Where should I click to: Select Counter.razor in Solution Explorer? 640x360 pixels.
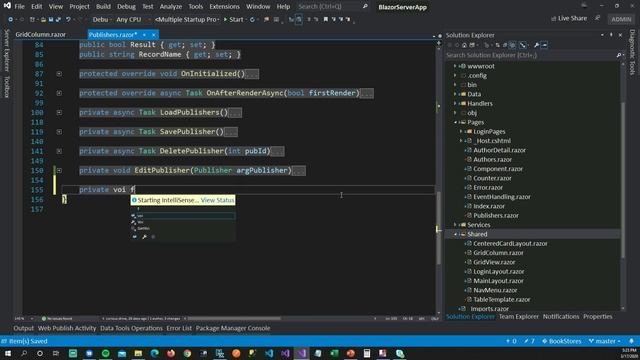click(x=492, y=178)
